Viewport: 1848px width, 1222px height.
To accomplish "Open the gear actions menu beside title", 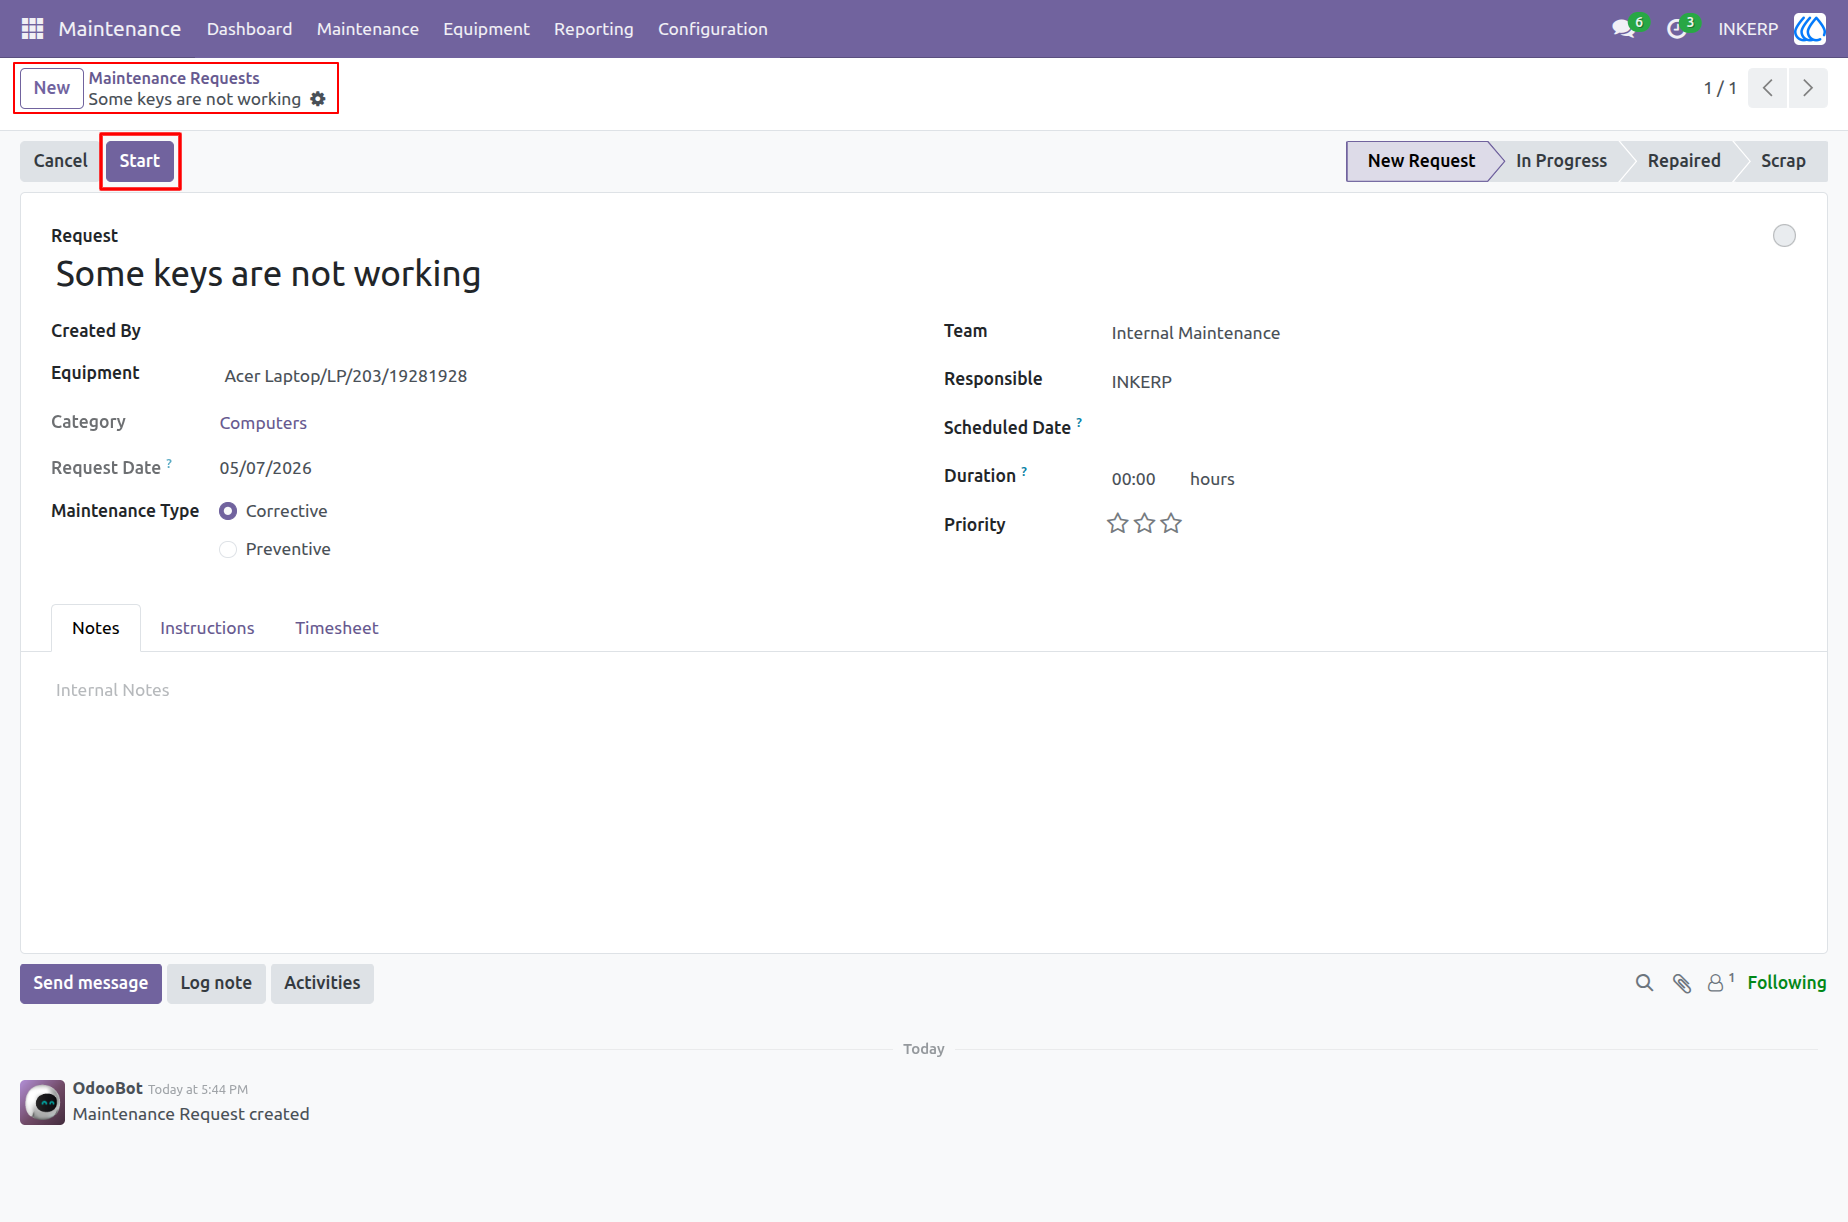I will coord(318,99).
